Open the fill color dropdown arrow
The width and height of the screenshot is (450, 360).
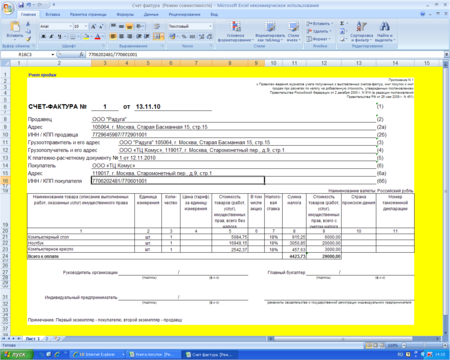click(91, 36)
